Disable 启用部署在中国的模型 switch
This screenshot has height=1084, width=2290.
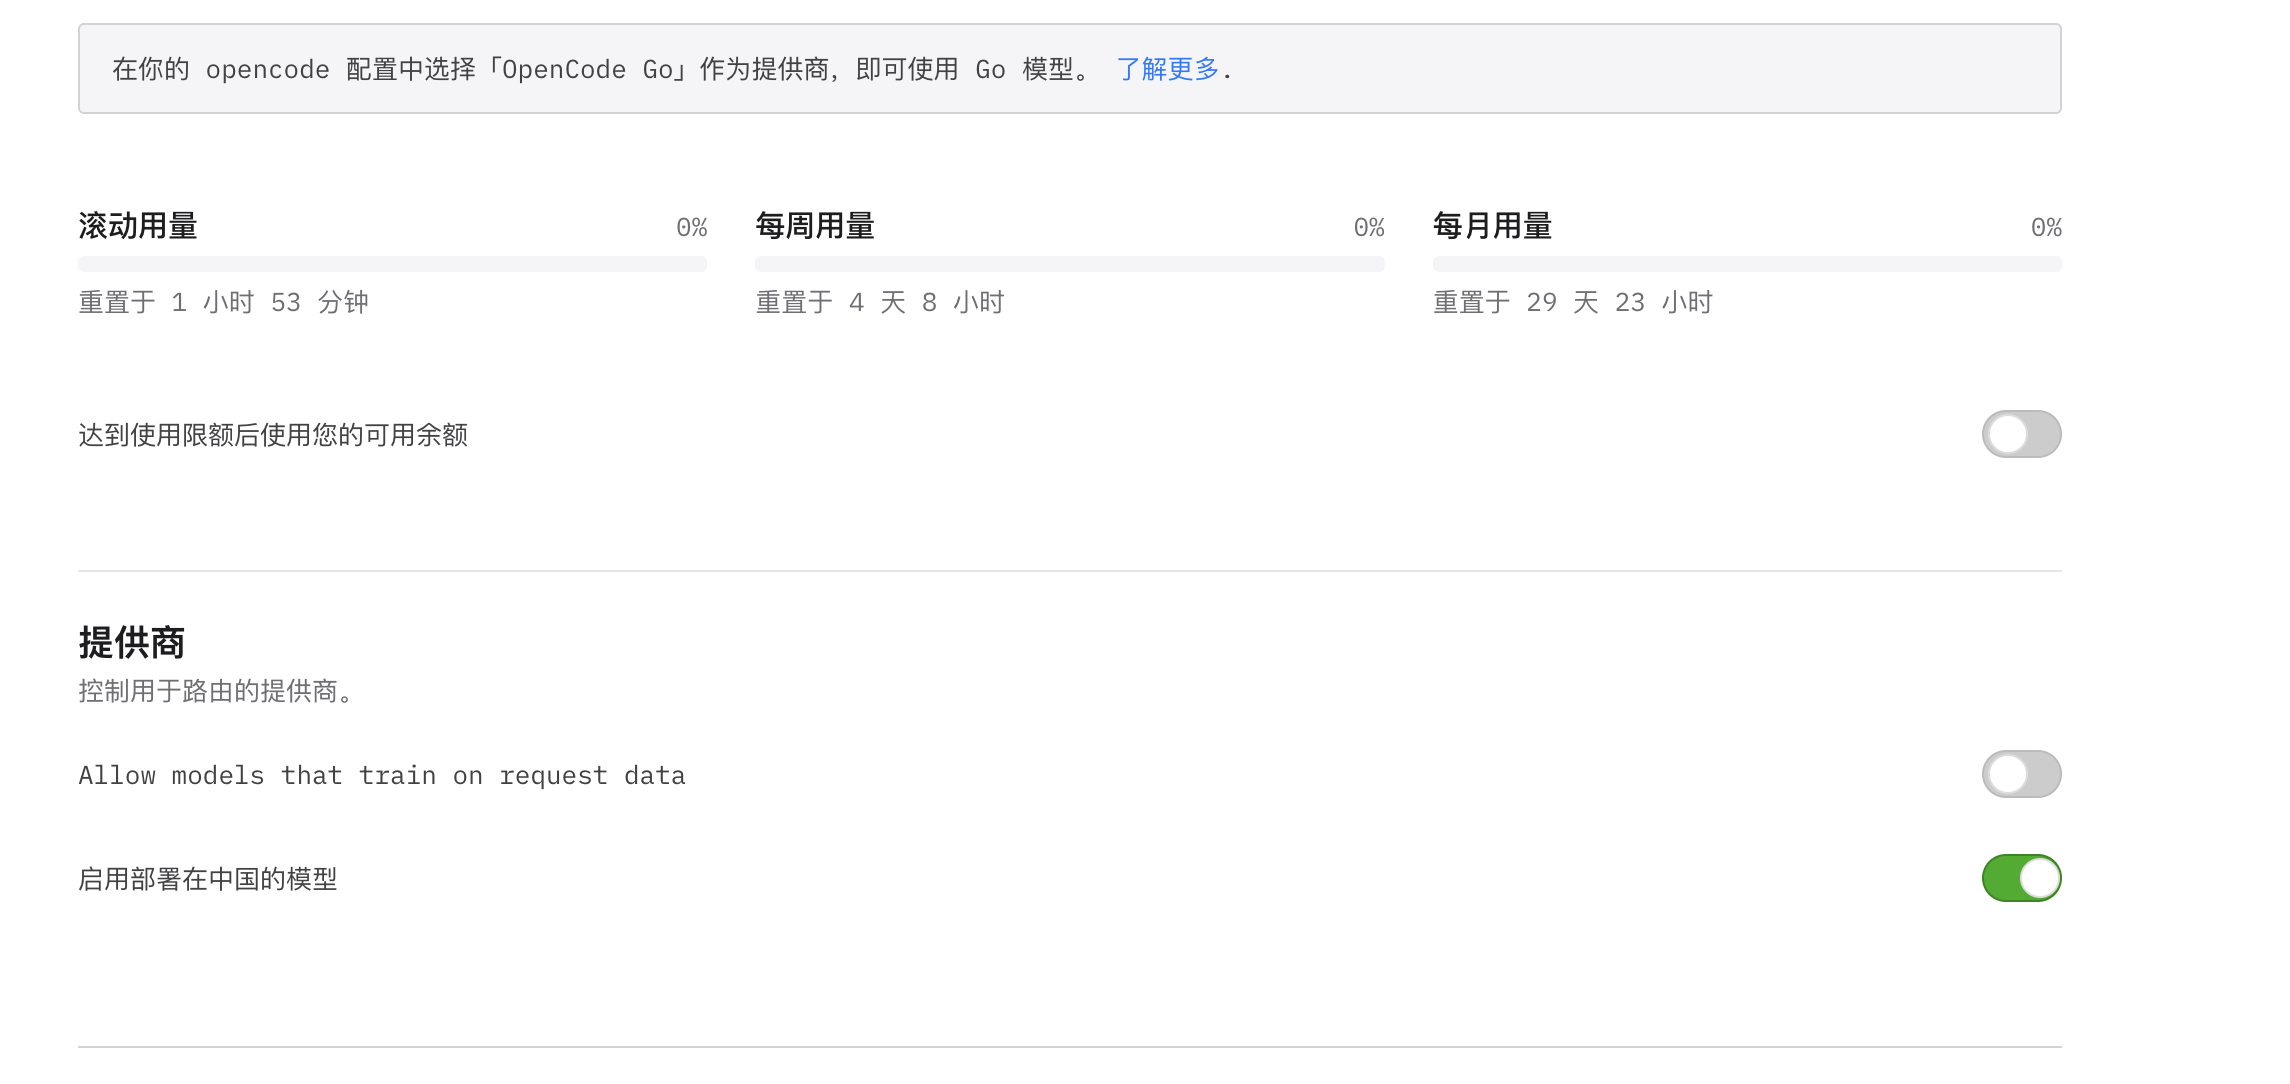[x=2021, y=878]
